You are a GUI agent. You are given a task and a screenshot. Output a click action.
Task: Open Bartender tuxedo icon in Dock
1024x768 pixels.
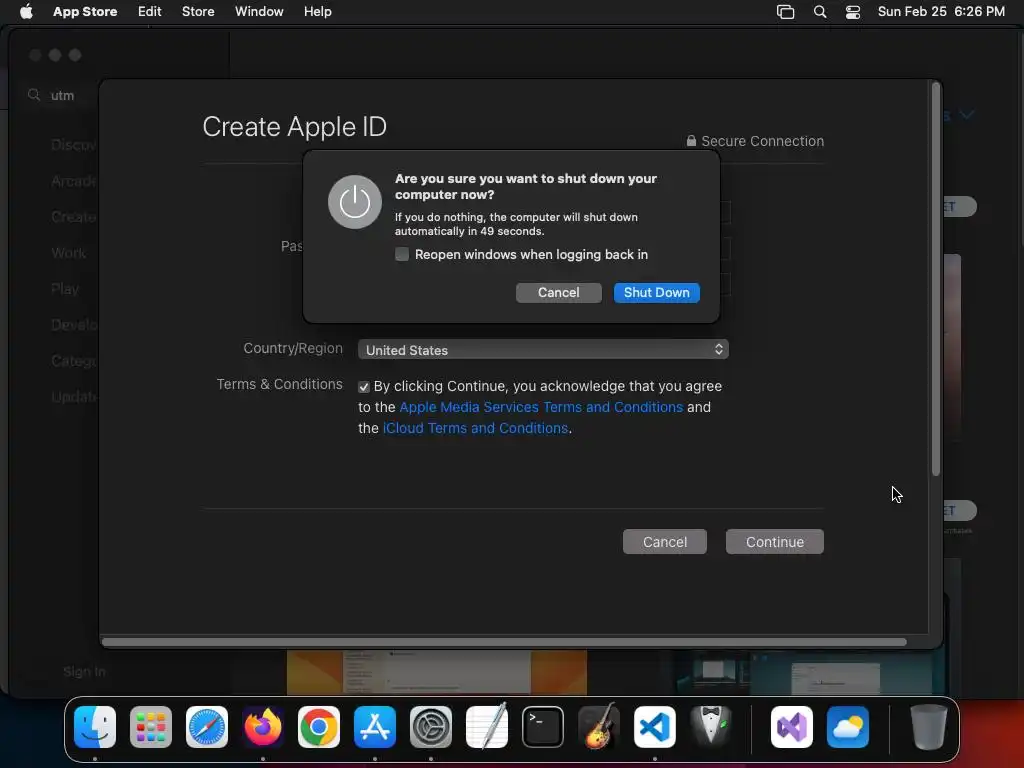pos(711,725)
